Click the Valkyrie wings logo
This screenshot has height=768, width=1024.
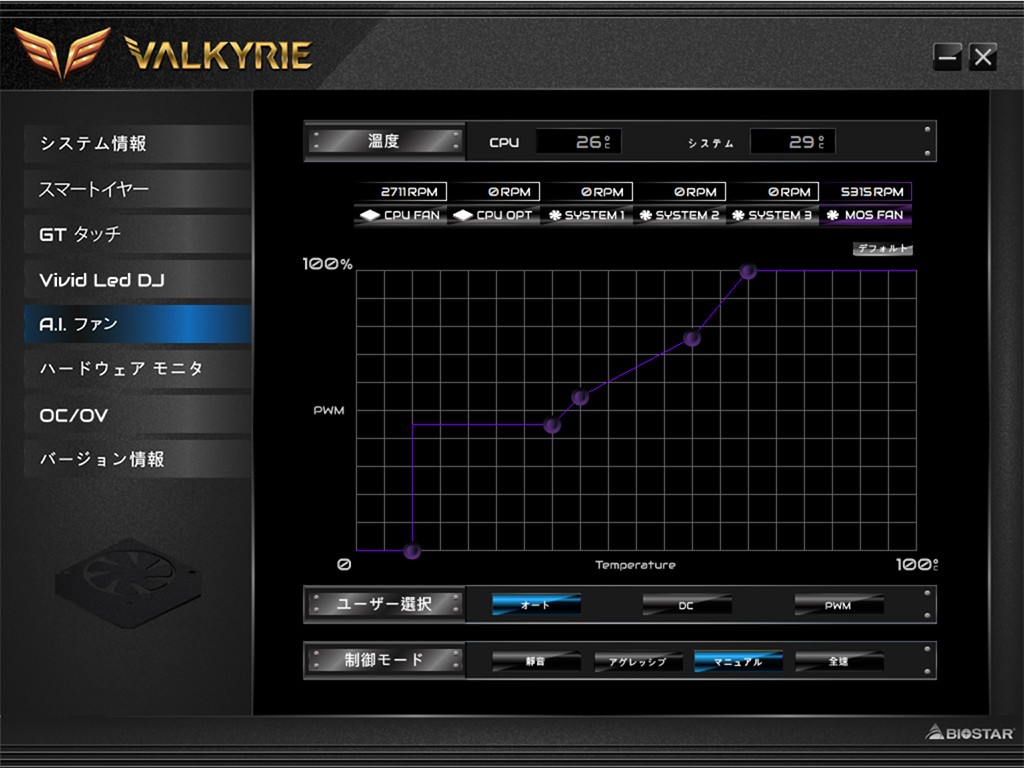click(x=63, y=51)
